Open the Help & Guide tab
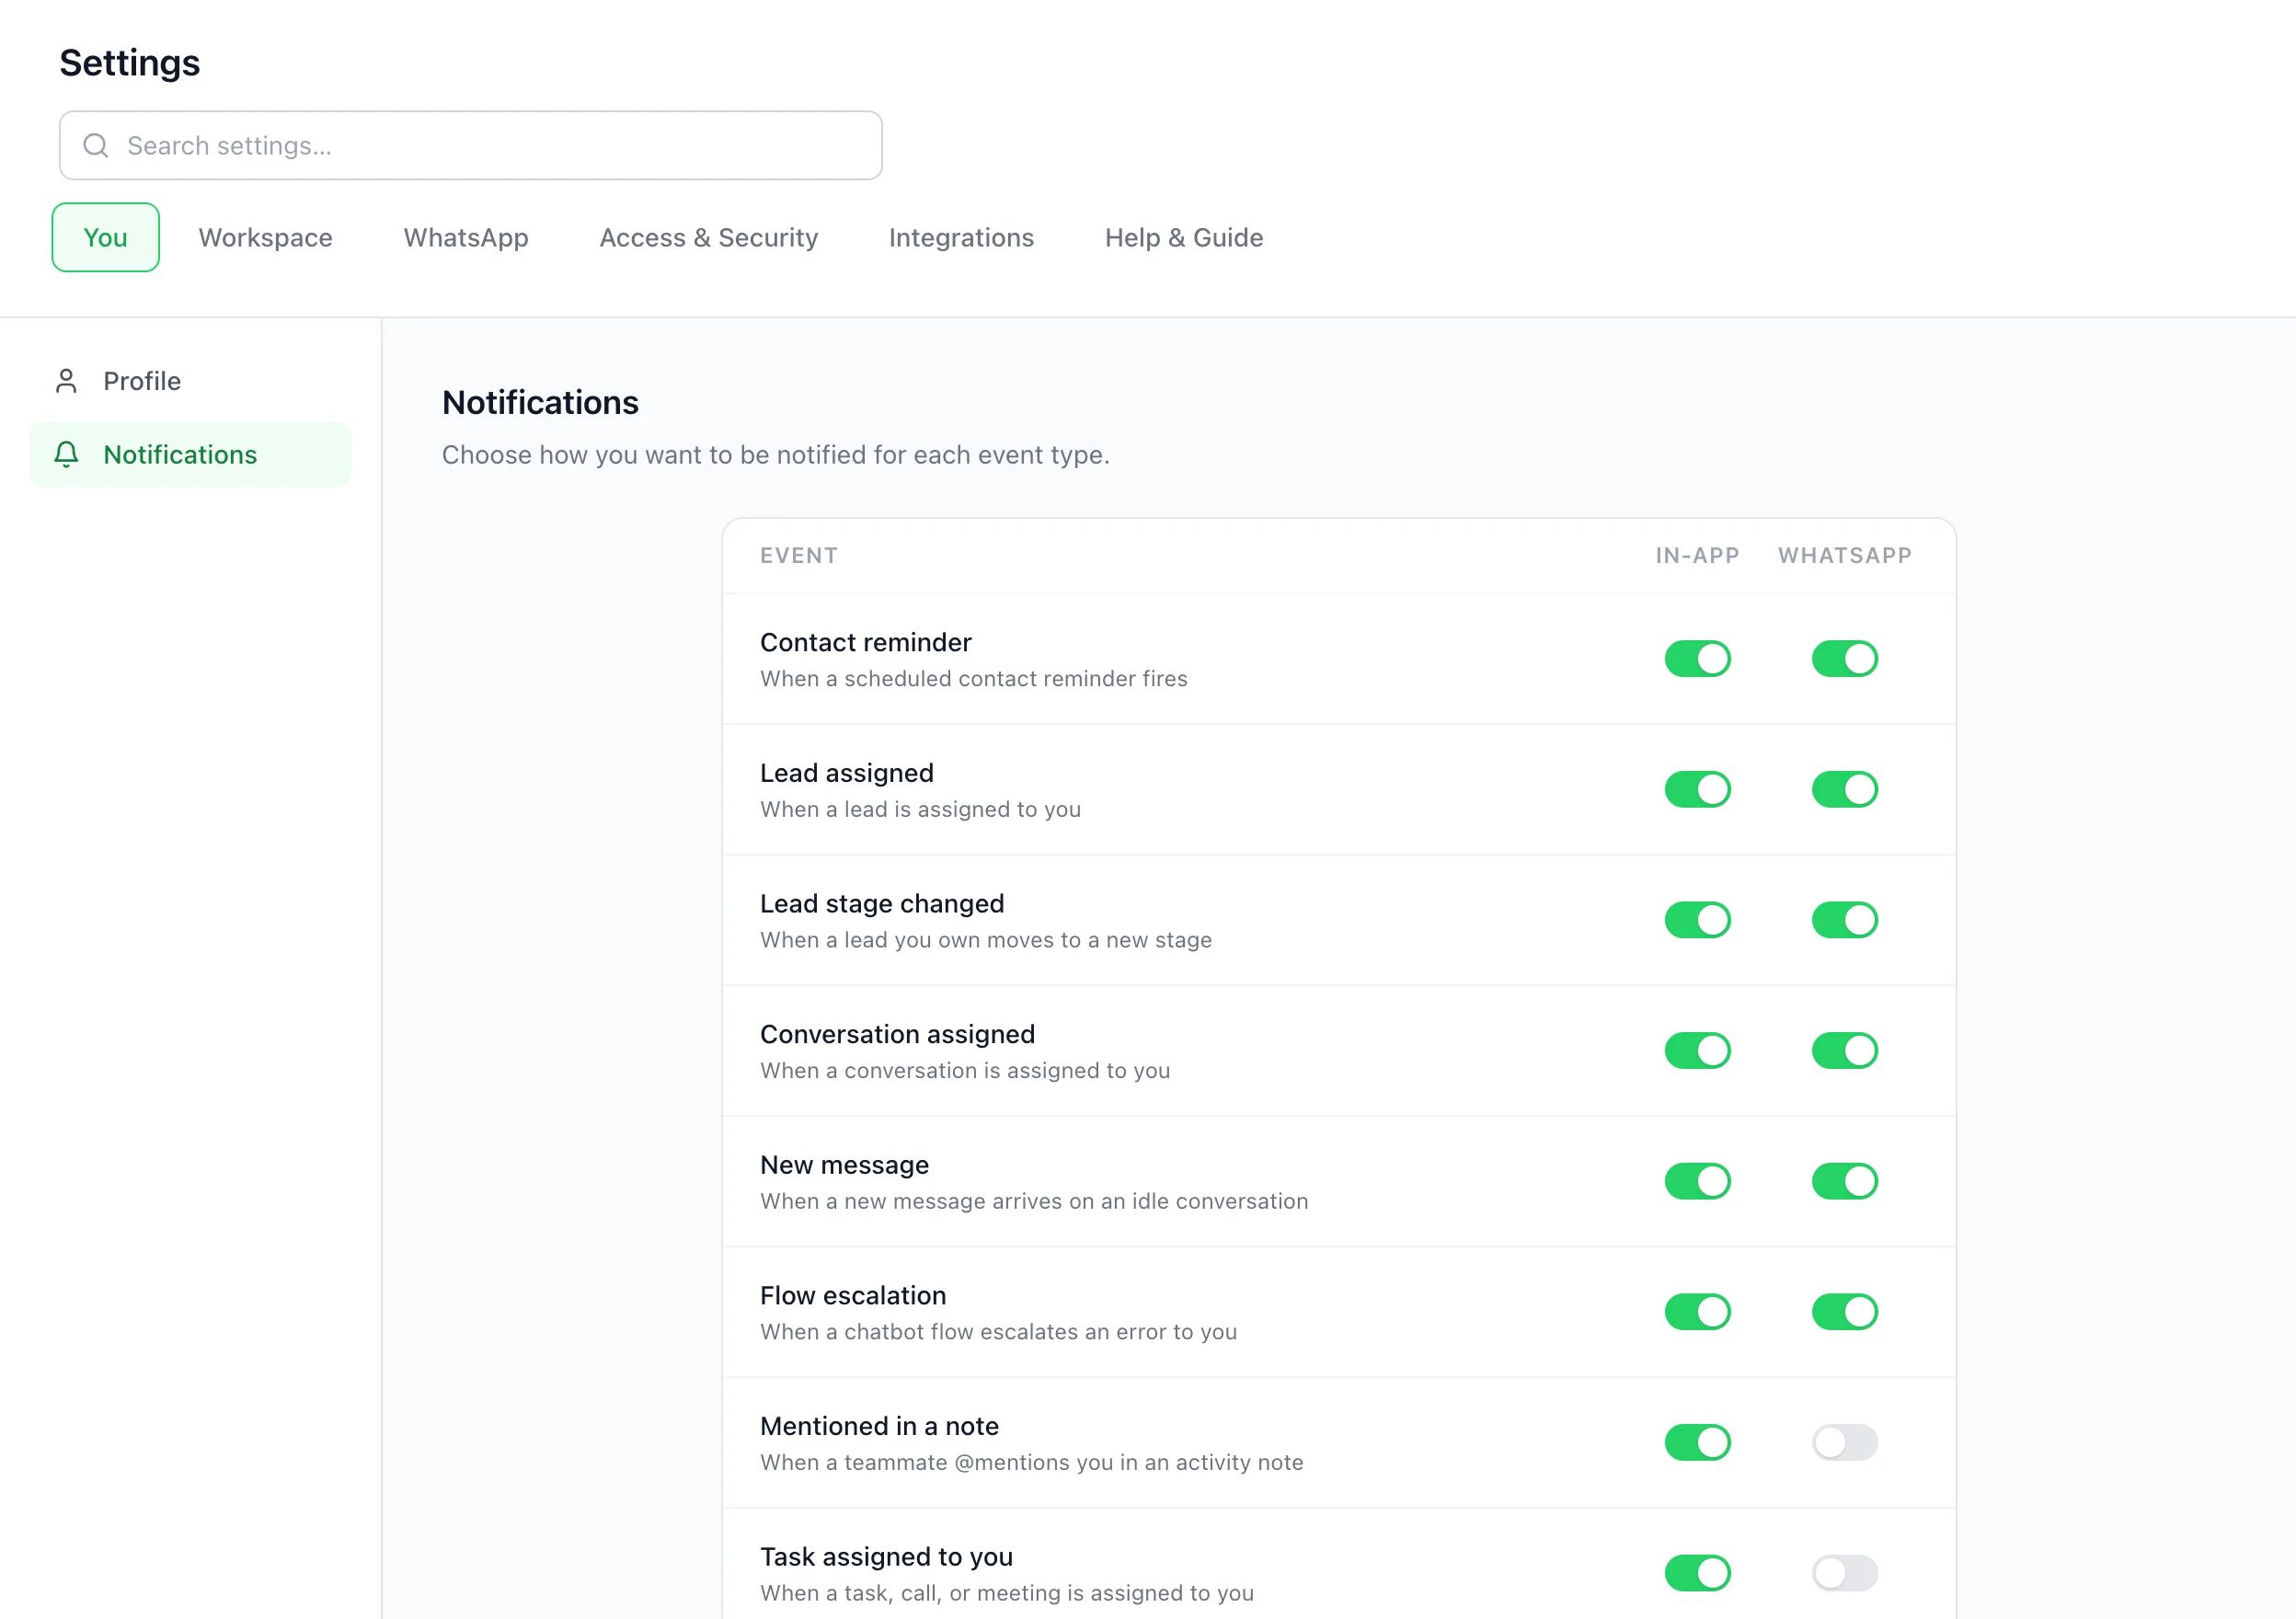This screenshot has width=2296, height=1619. pos(1184,238)
